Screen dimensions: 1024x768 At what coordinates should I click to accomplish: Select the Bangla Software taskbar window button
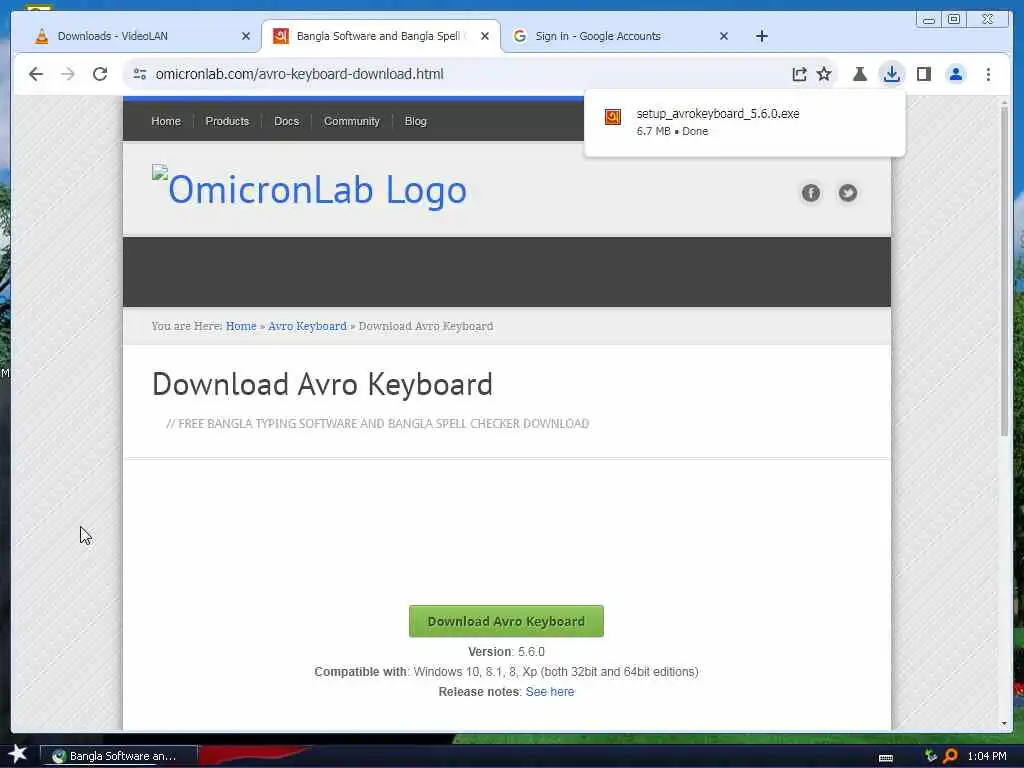point(118,756)
